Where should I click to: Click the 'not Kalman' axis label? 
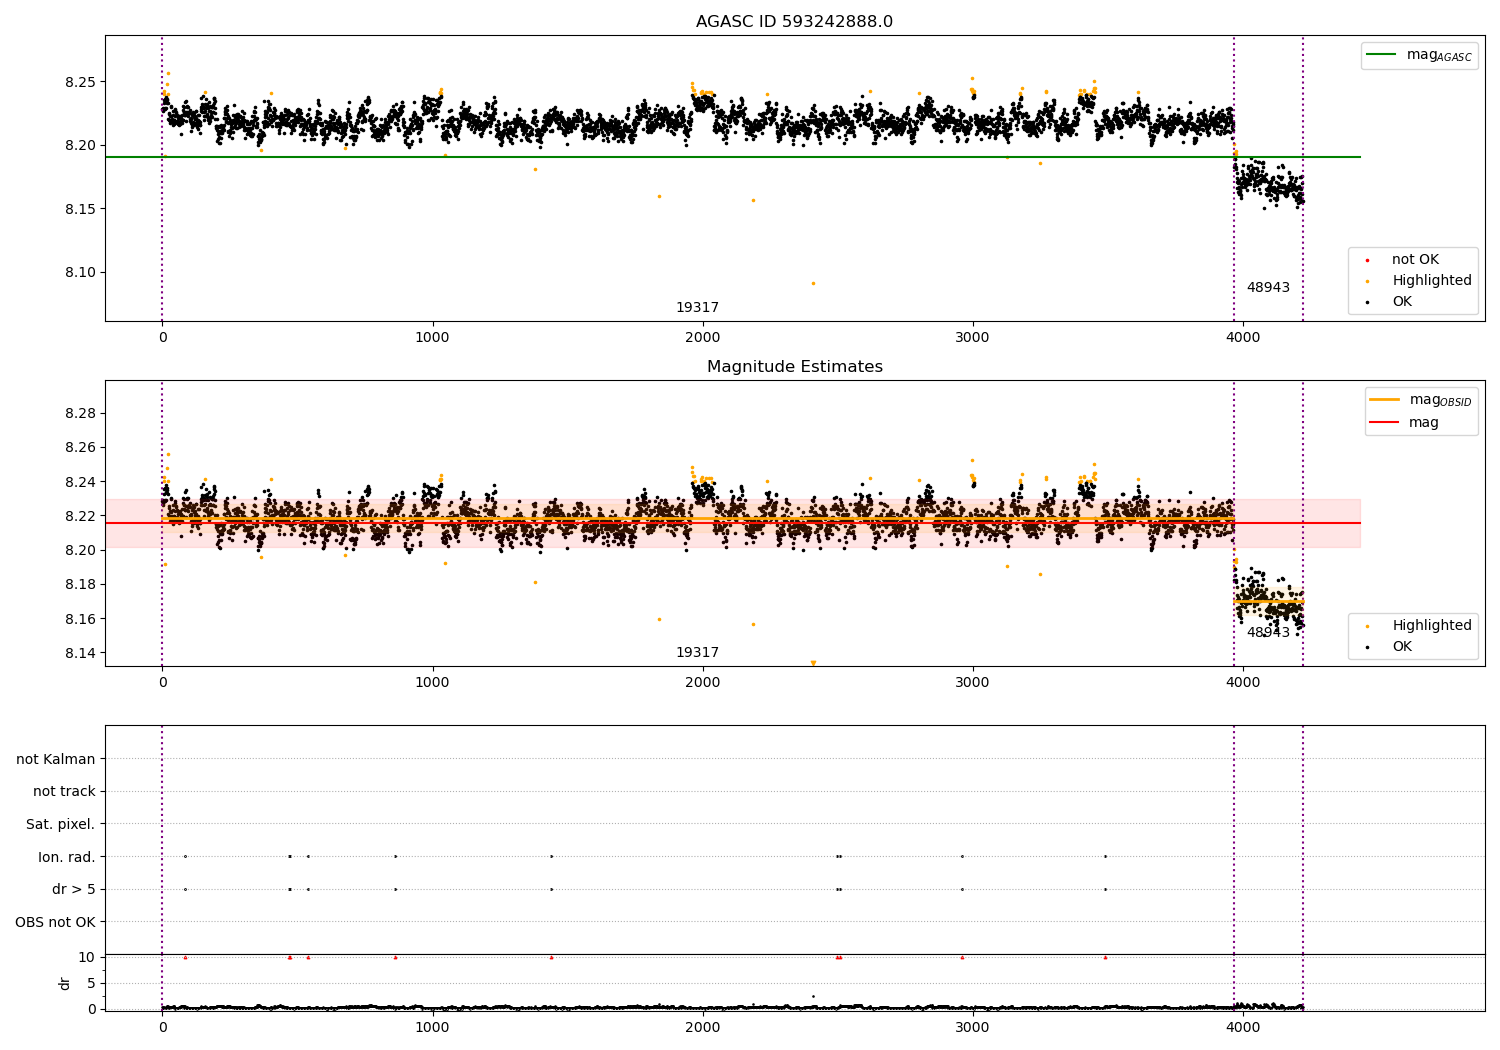56,759
